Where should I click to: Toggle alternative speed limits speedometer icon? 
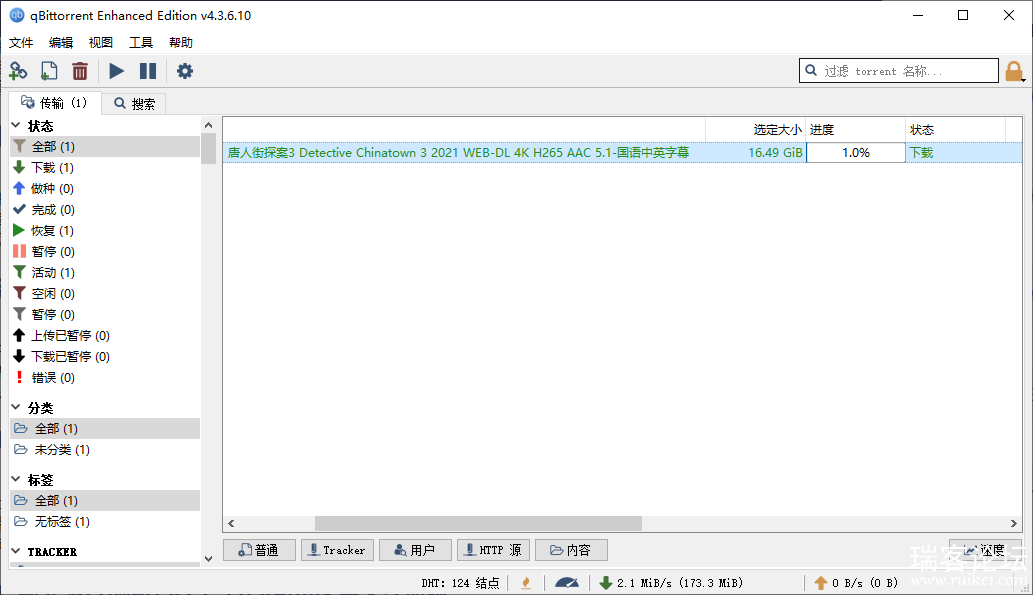click(x=567, y=582)
